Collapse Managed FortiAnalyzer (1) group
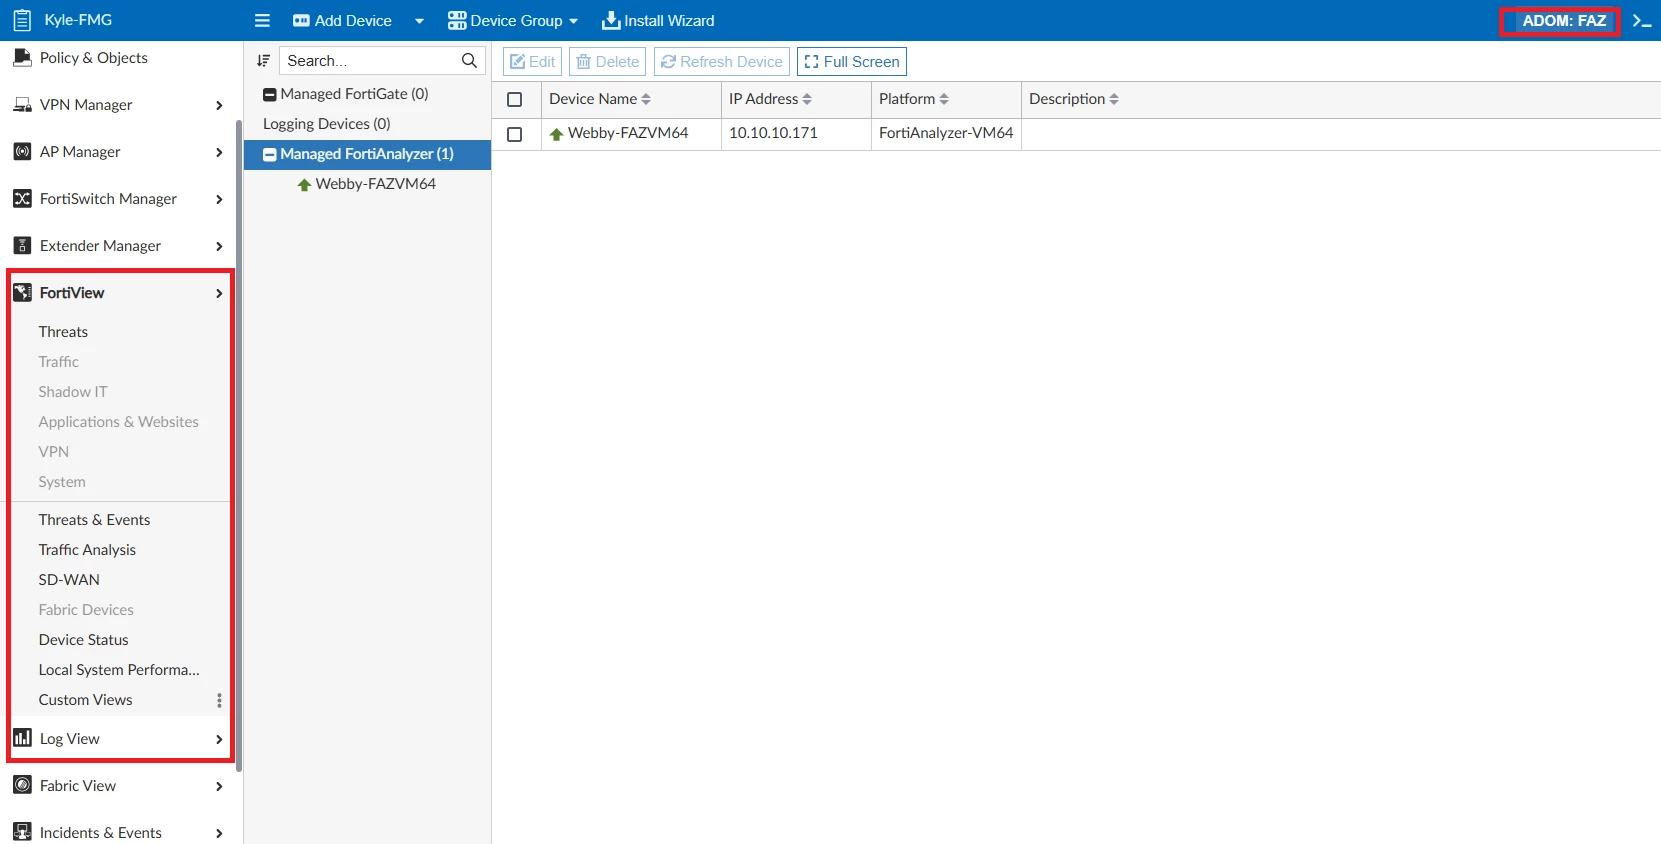 [270, 155]
